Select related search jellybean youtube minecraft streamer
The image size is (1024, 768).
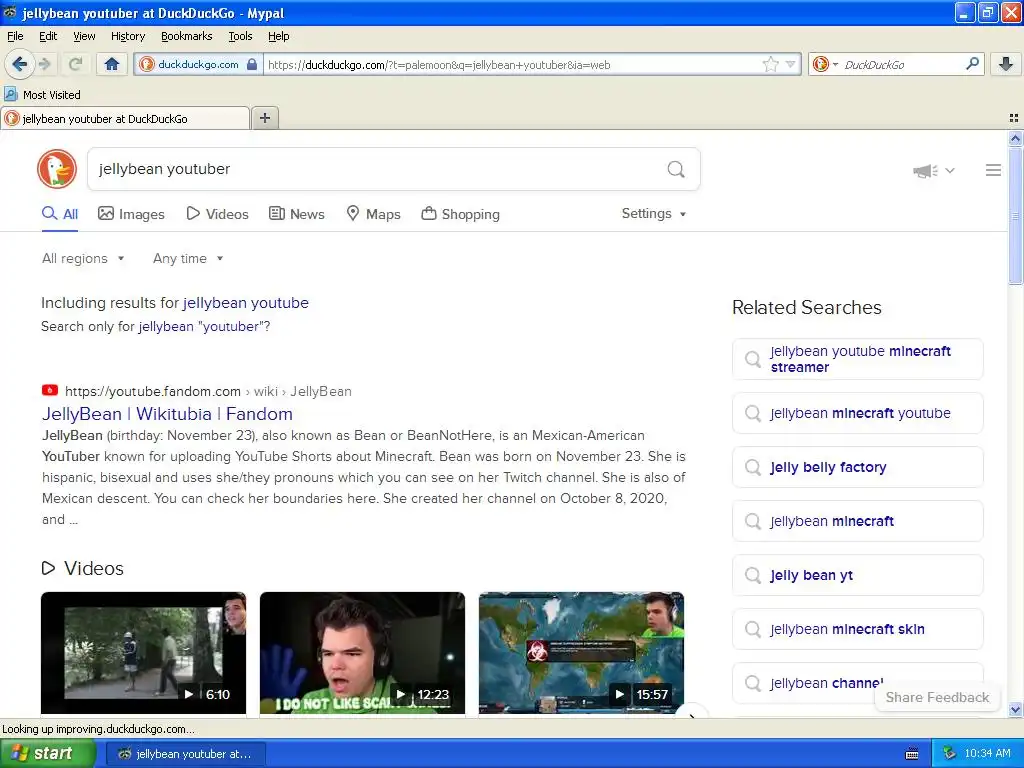coord(857,359)
